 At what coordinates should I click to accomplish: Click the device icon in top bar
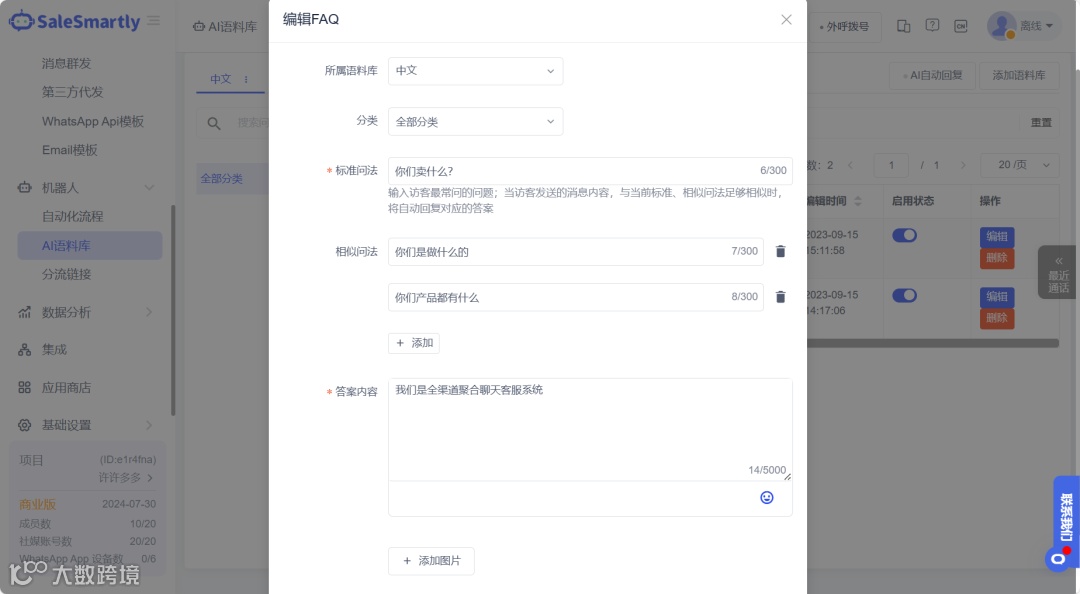coord(903,26)
